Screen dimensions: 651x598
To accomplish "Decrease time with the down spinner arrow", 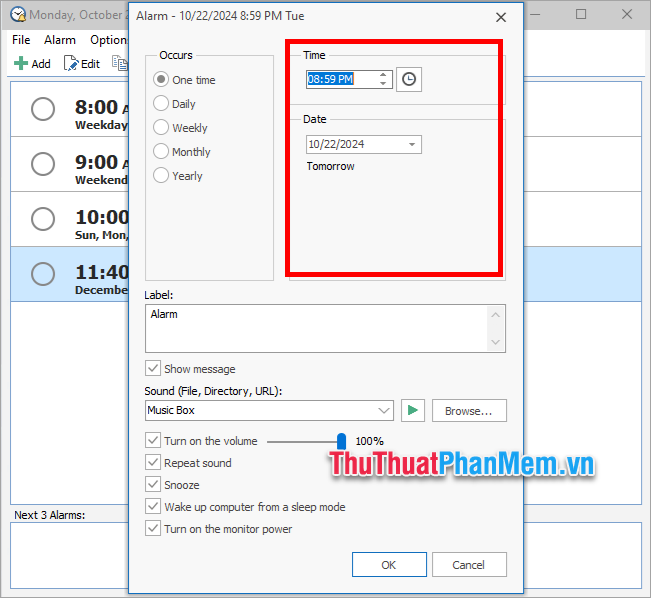I will click(x=383, y=83).
